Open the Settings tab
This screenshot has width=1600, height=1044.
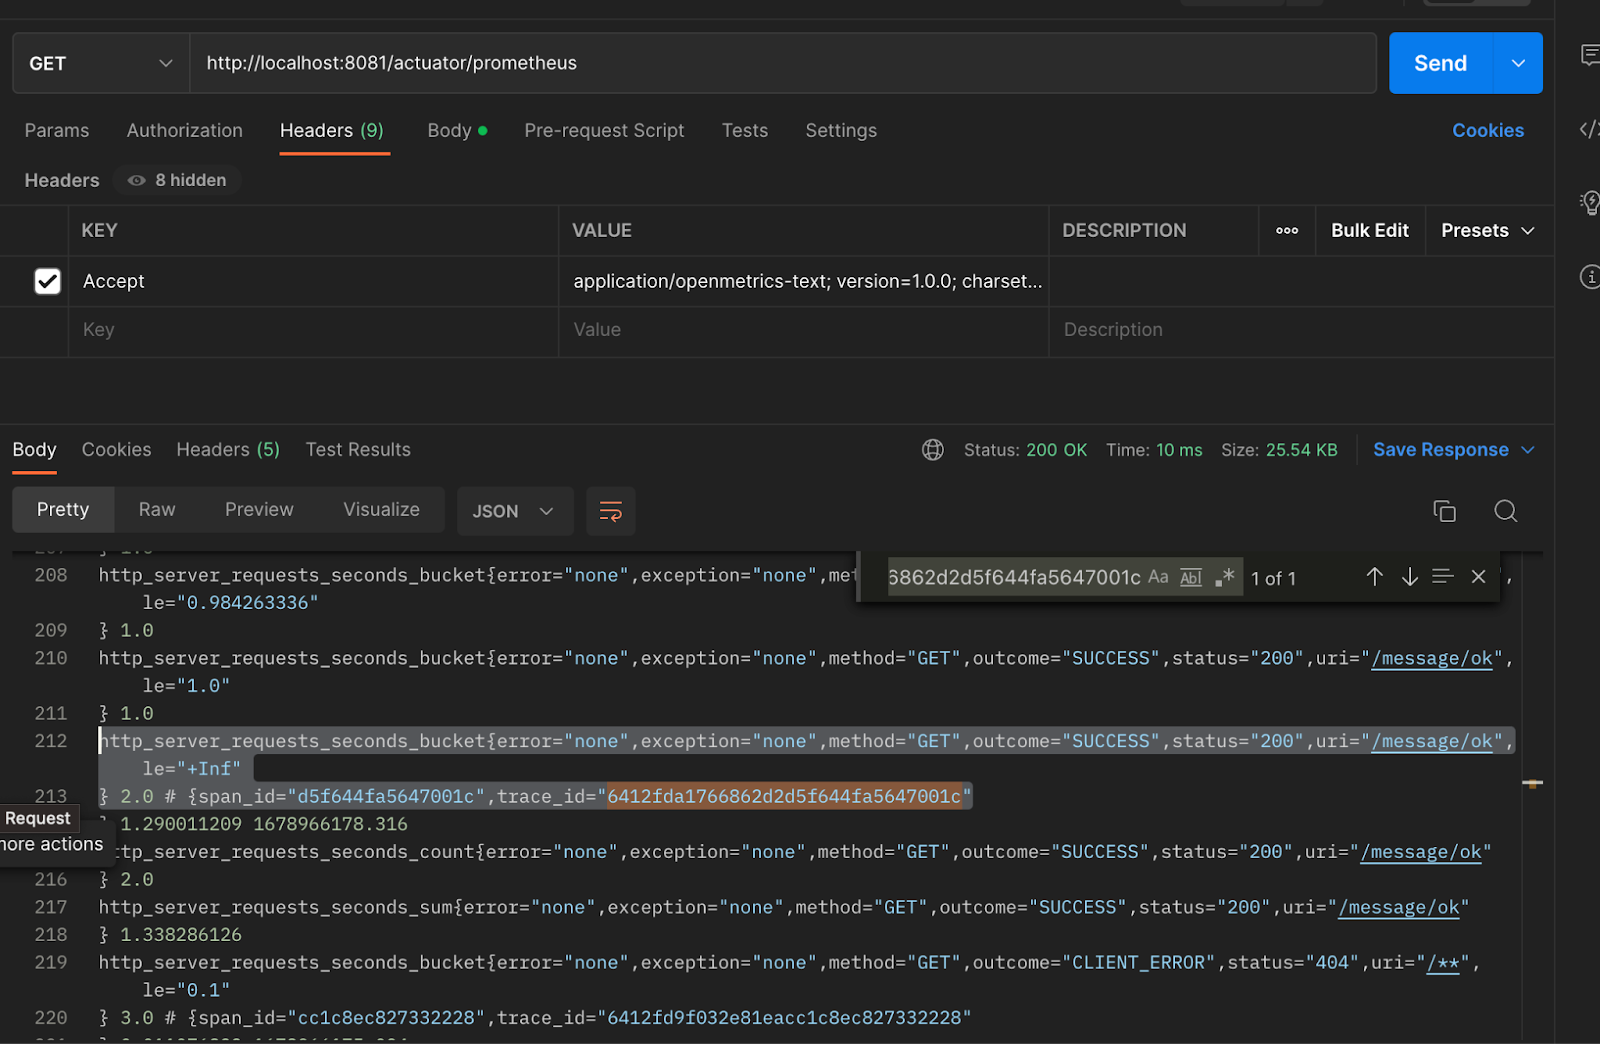click(841, 131)
